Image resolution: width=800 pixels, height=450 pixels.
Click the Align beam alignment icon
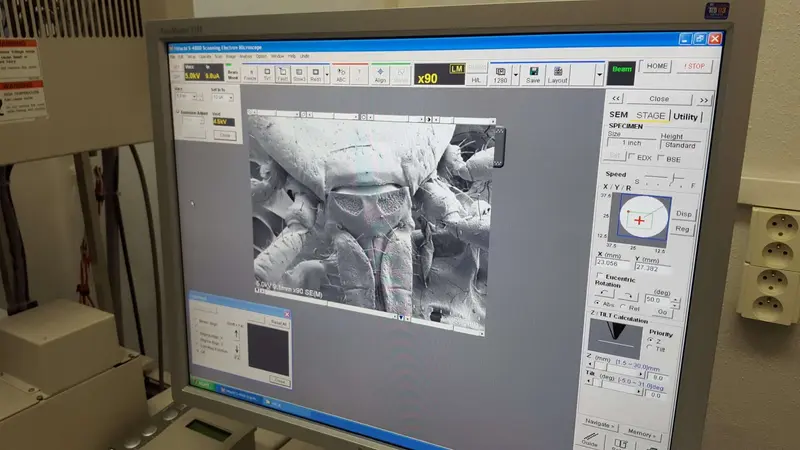(380, 75)
